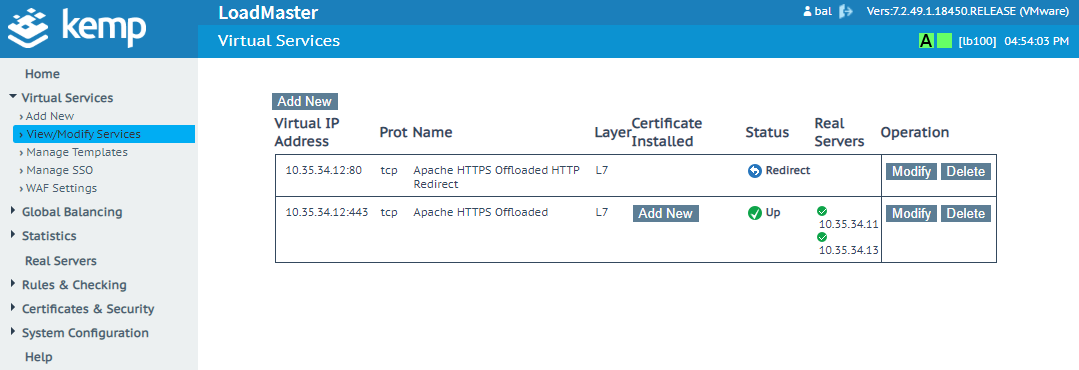Click the black and green A HA status indicator
The width and height of the screenshot is (1079, 370).
click(926, 41)
